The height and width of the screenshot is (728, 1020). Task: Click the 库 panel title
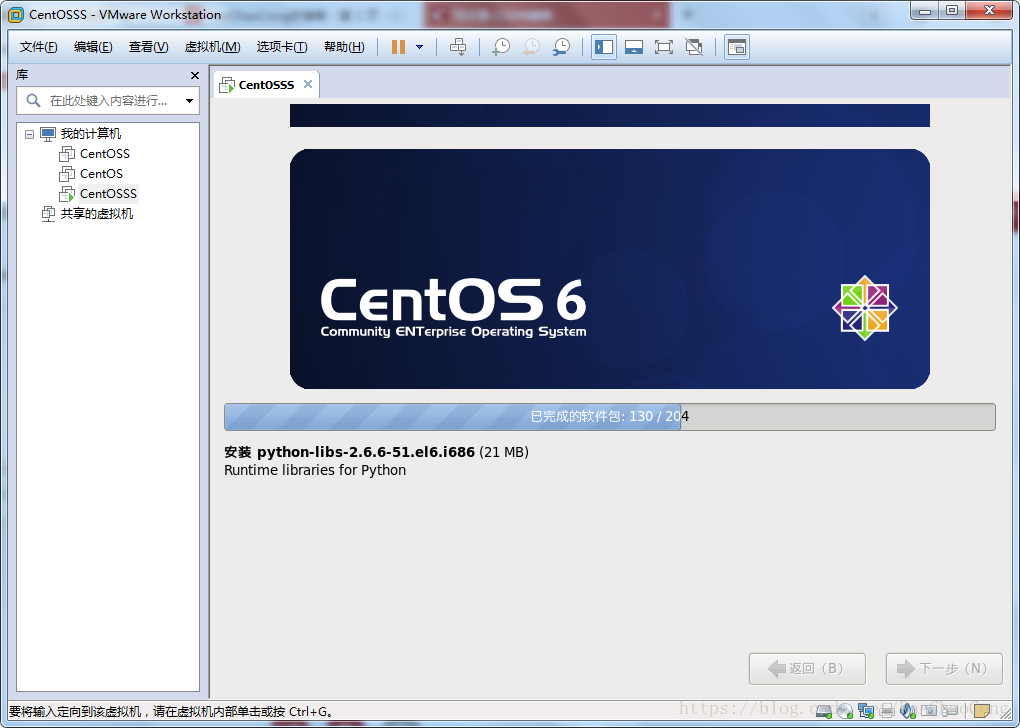pos(22,75)
